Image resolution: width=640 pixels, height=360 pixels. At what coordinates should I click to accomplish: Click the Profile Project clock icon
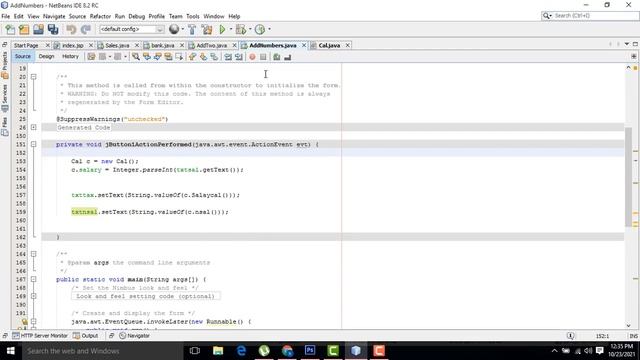point(260,29)
